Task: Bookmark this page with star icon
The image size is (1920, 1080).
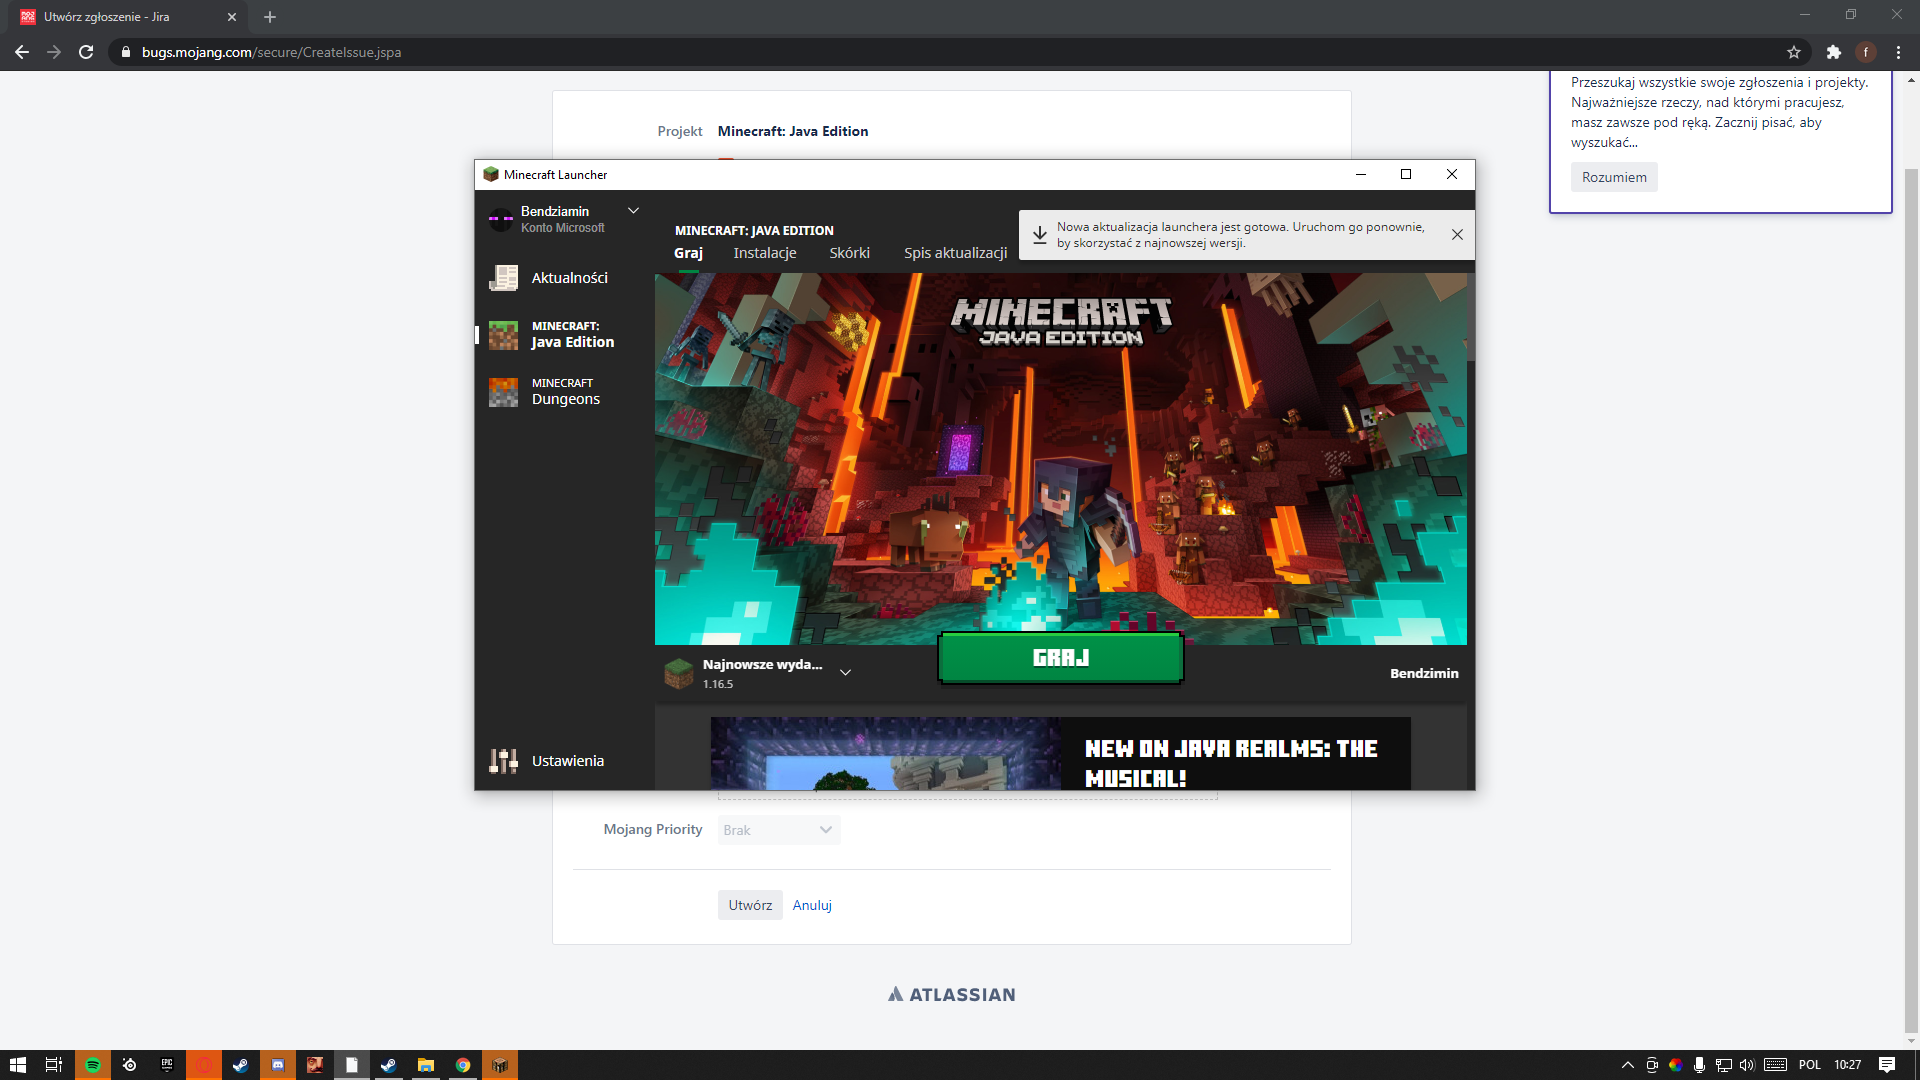Action: click(x=1794, y=52)
